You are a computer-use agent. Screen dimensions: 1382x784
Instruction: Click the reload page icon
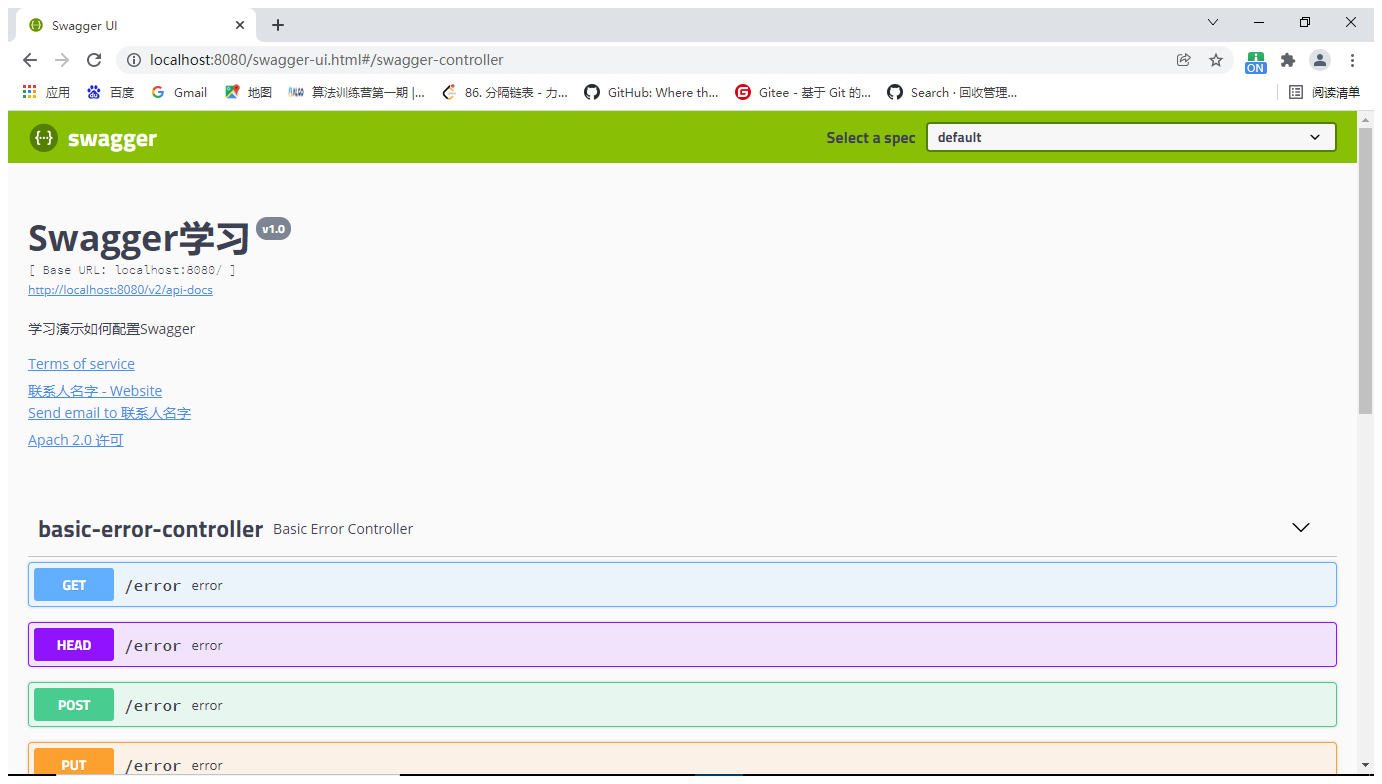tap(94, 60)
